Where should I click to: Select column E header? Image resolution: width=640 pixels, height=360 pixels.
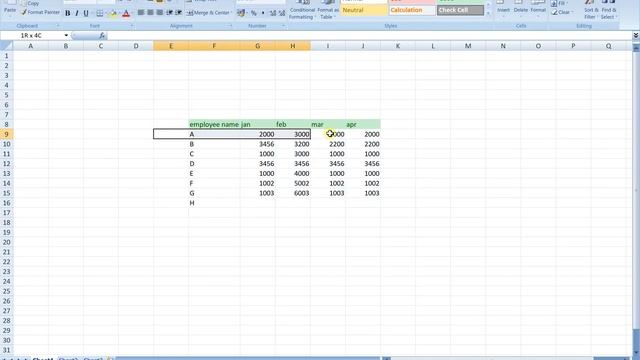point(171,46)
